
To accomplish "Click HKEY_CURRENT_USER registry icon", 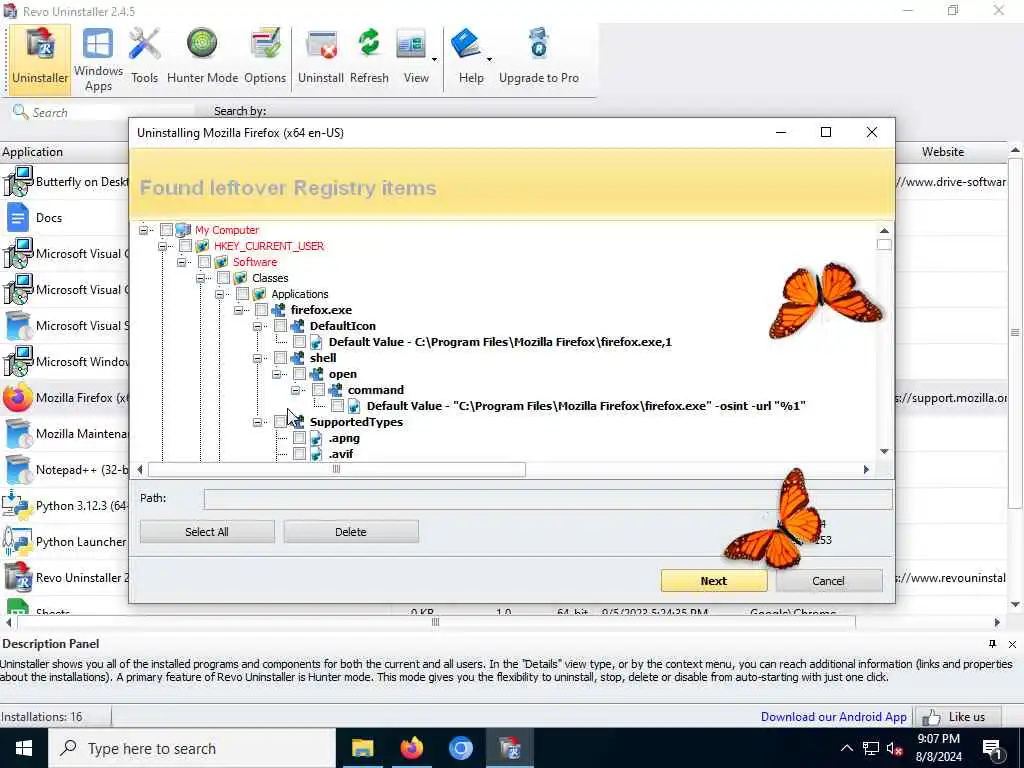I will pyautogui.click(x=202, y=246).
